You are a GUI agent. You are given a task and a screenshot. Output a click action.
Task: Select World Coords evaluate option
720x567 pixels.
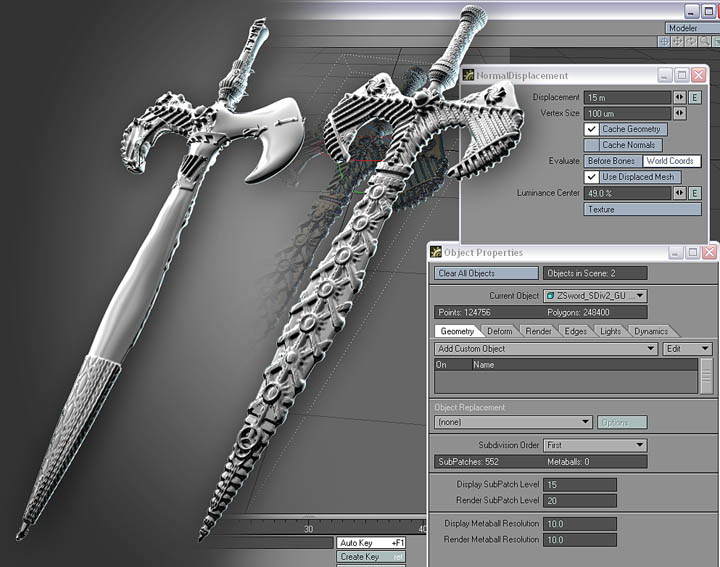click(x=671, y=161)
